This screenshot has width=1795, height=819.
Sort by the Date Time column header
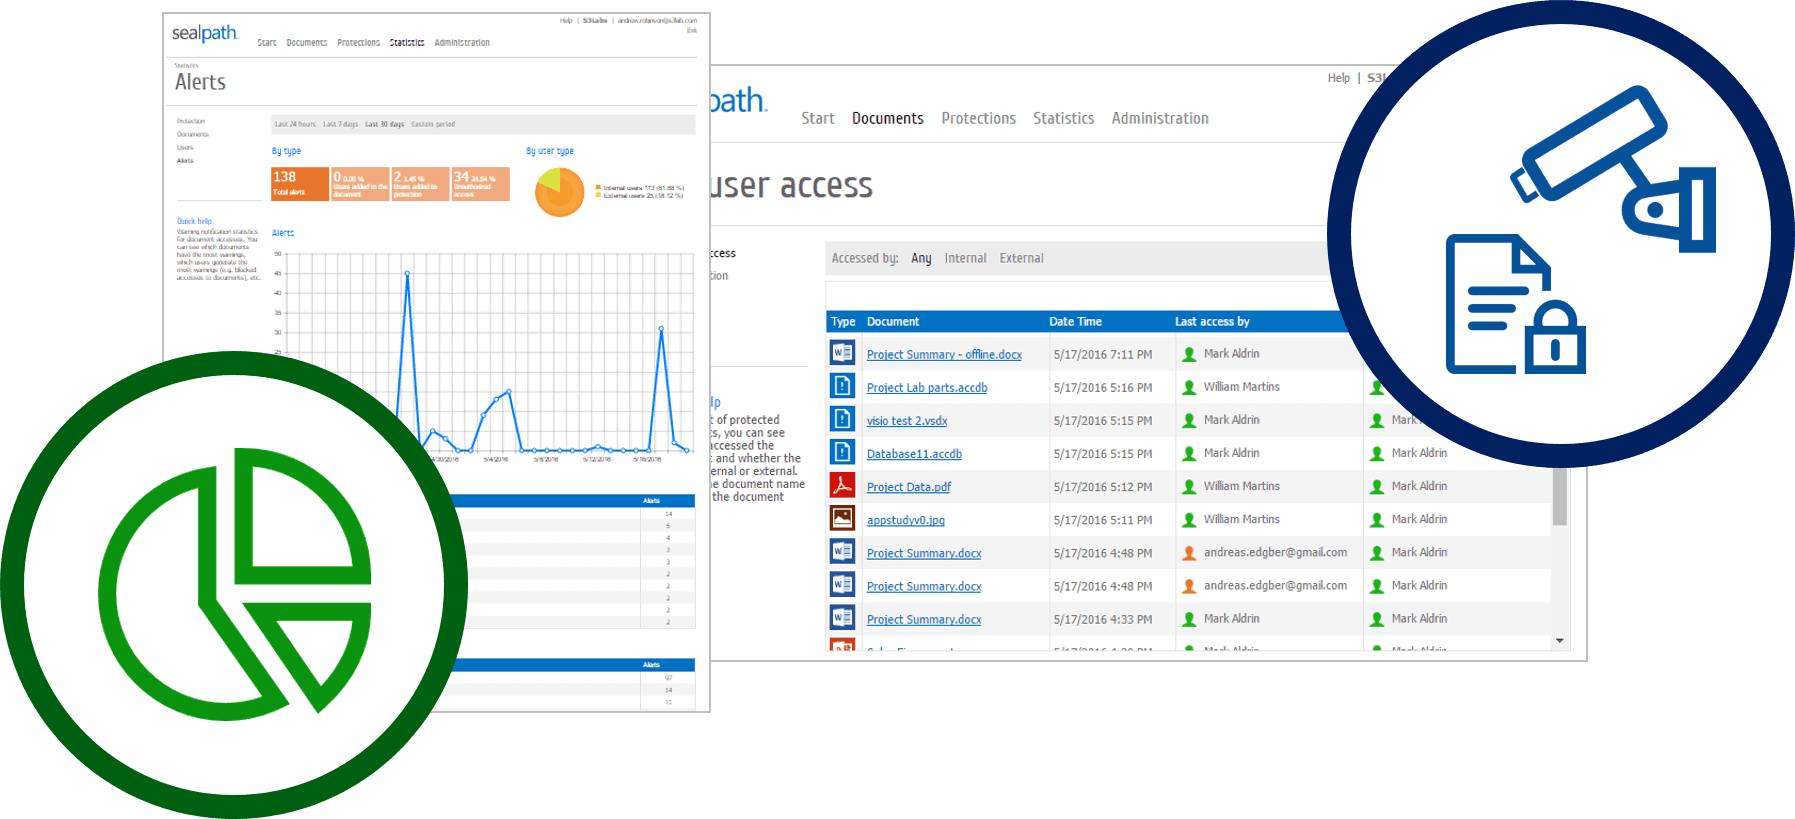[x=1075, y=322]
